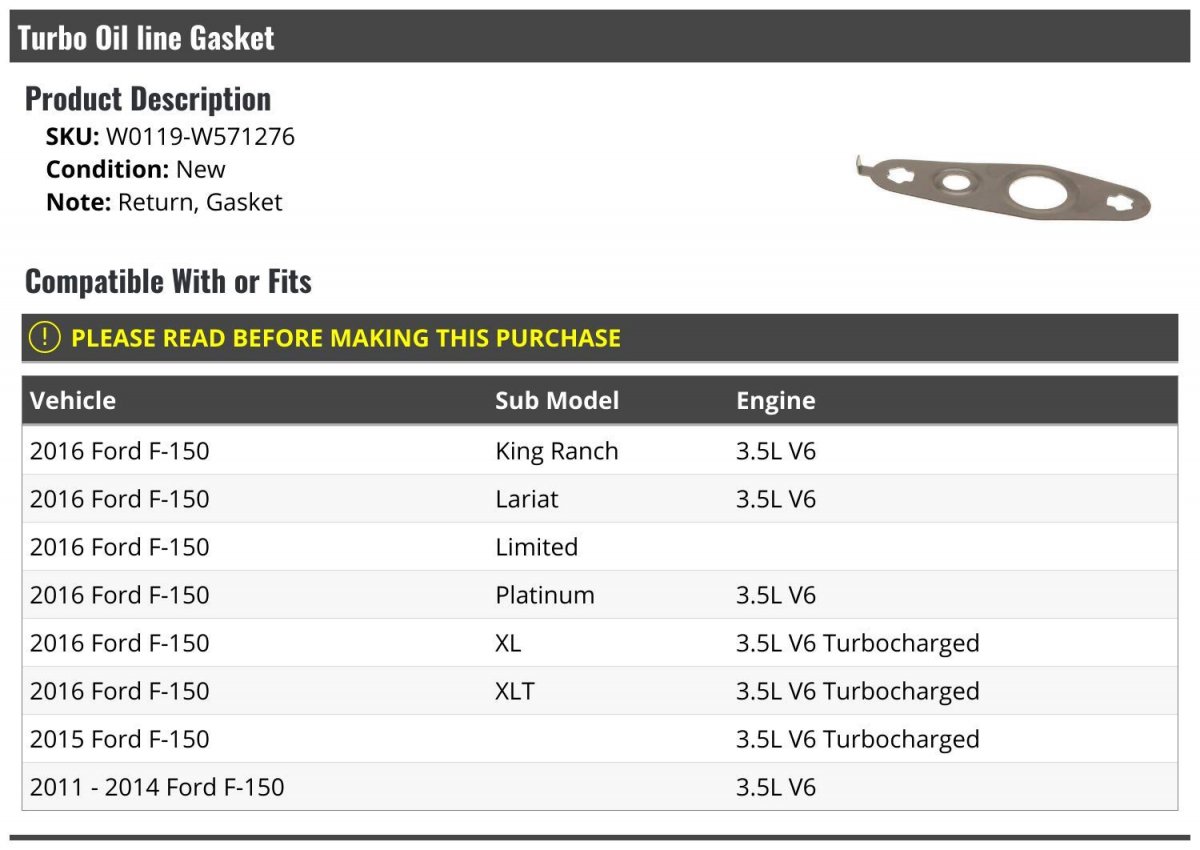Click the Compatible With or Fits heading
The image size is (1200, 850).
click(x=168, y=281)
